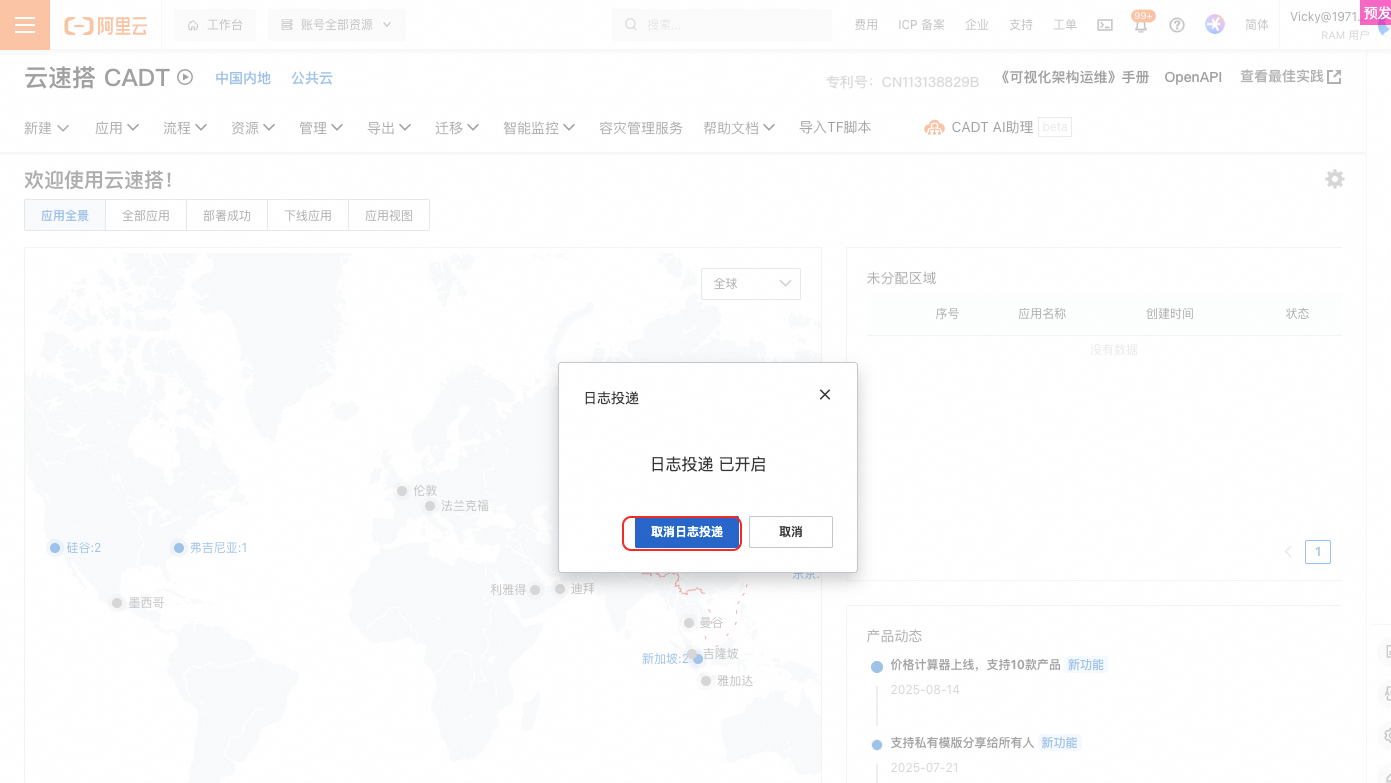This screenshot has width=1391, height=783.
Task: Switch to 应用视图 tab
Action: pos(389,215)
